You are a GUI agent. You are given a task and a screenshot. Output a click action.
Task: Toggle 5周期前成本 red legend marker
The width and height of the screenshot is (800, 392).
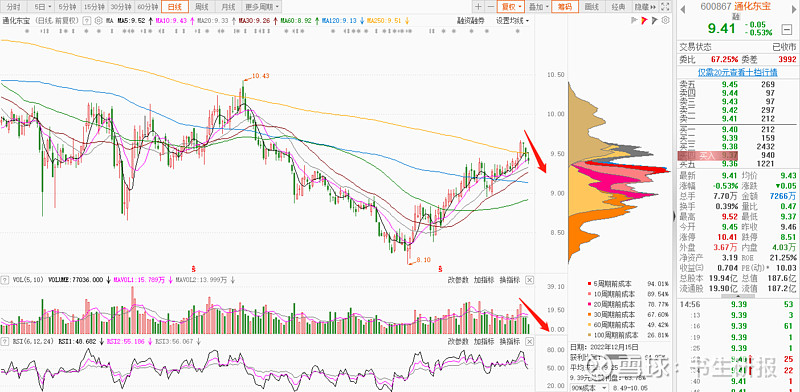coord(589,283)
